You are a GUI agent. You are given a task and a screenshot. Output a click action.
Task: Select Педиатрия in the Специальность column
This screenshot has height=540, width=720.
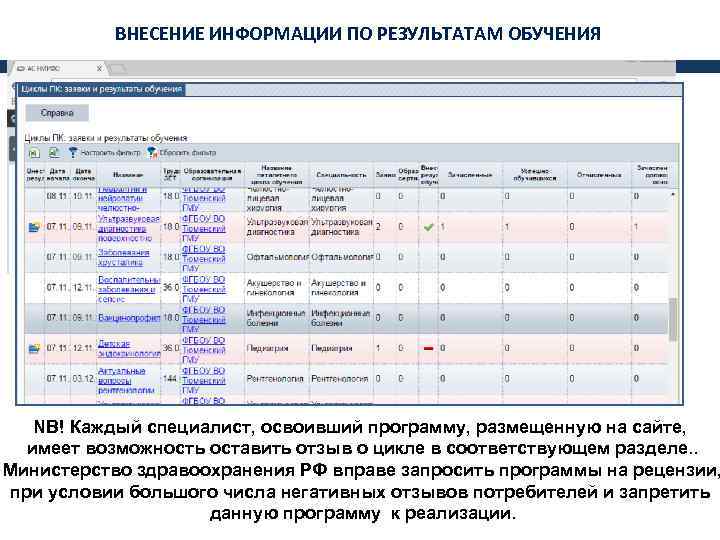[x=332, y=349]
